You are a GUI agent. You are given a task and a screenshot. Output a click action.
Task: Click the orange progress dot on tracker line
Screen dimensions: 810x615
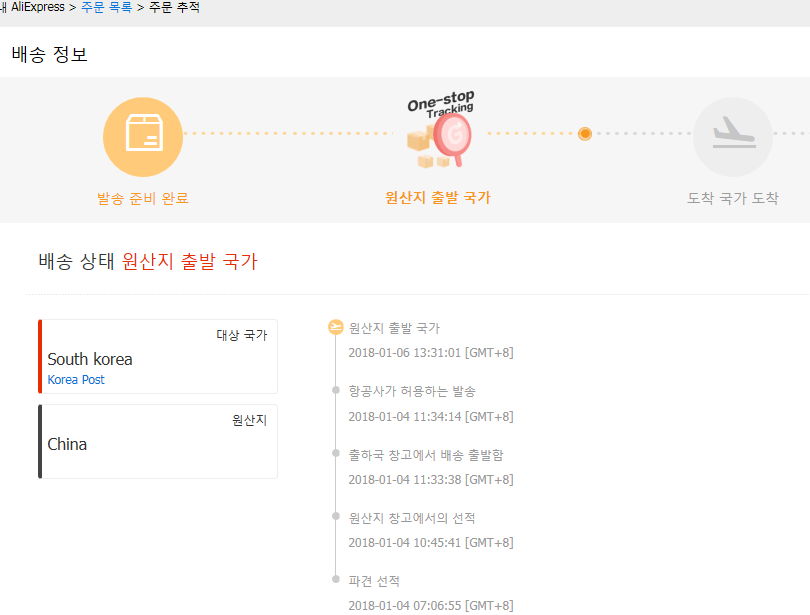585,134
